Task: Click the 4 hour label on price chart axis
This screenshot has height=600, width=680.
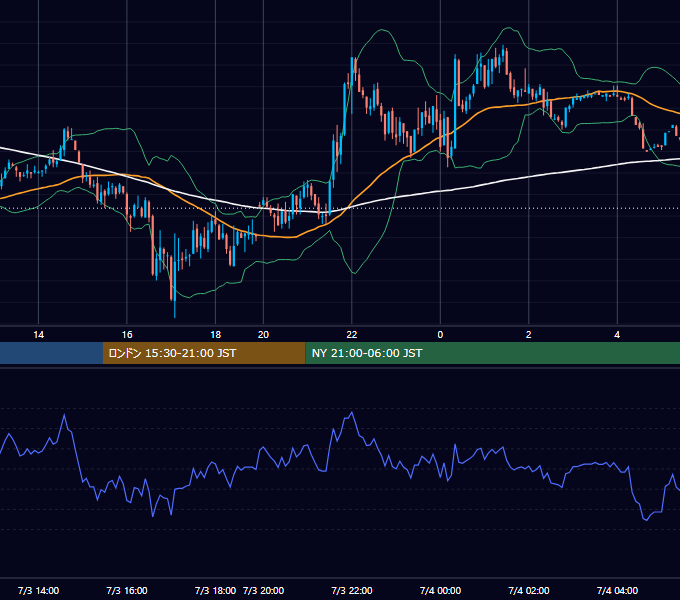Action: point(617,335)
